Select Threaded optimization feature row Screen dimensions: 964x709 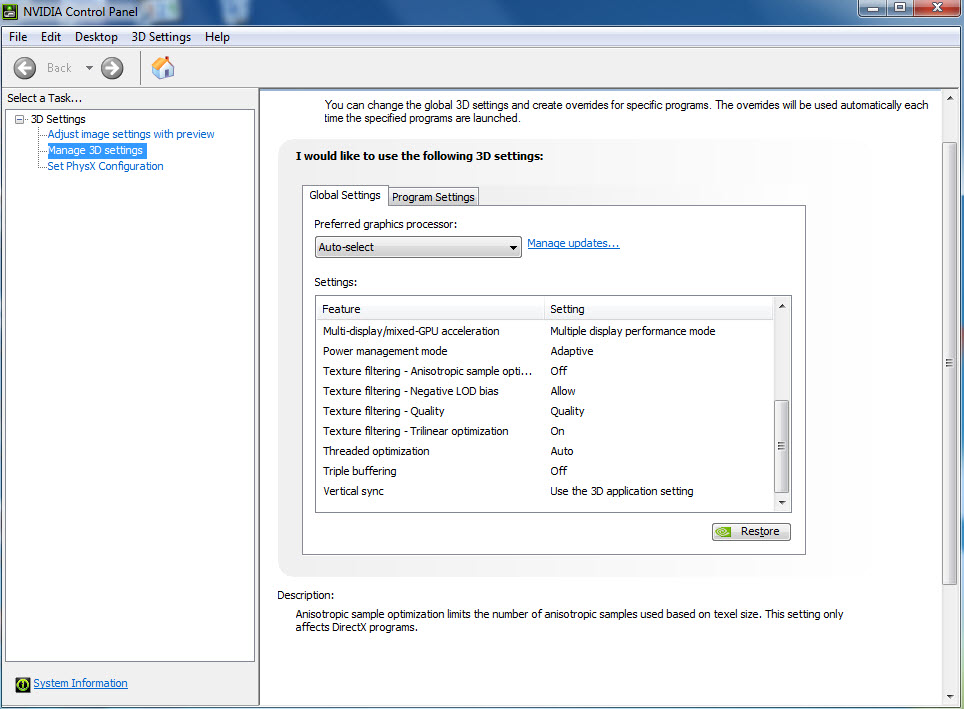pos(545,451)
